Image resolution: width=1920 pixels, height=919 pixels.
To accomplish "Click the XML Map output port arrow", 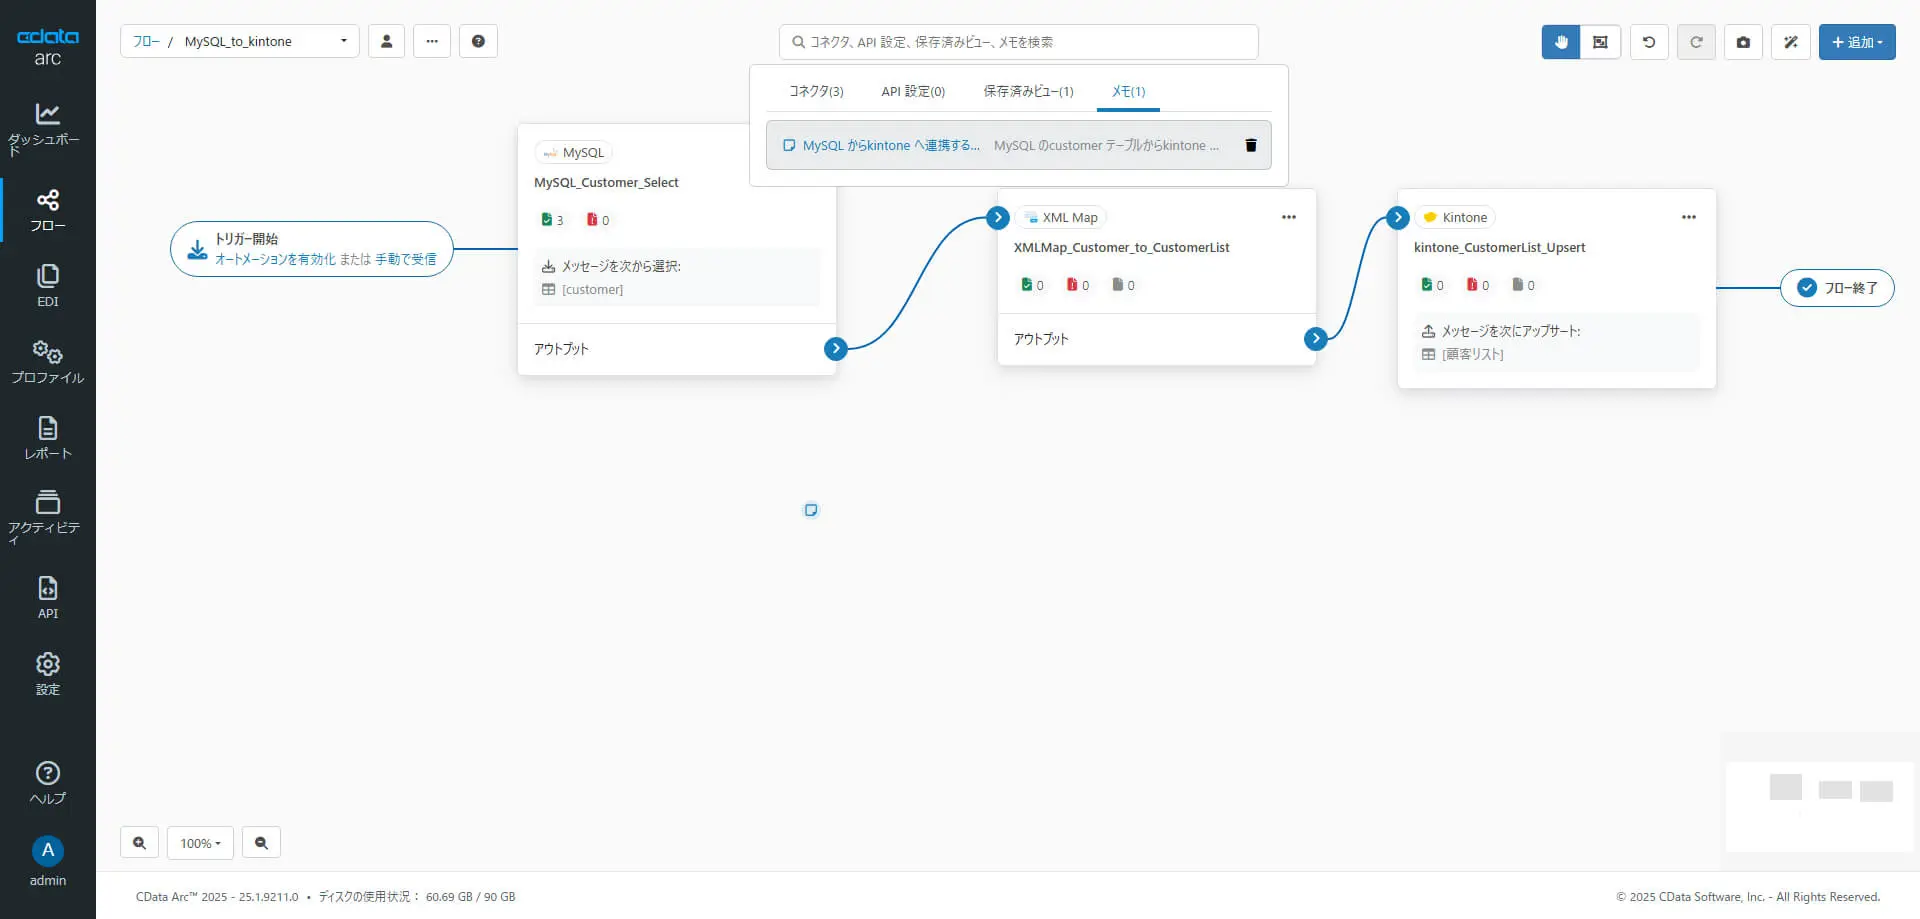I will coord(1316,338).
